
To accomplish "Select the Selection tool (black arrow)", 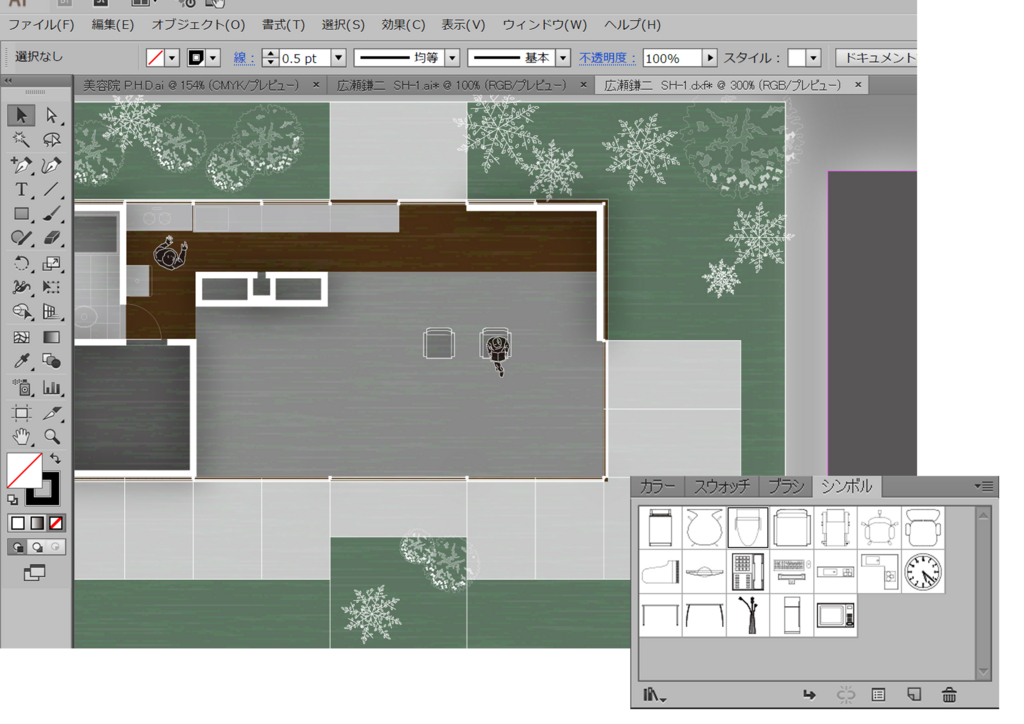I will click(x=21, y=116).
